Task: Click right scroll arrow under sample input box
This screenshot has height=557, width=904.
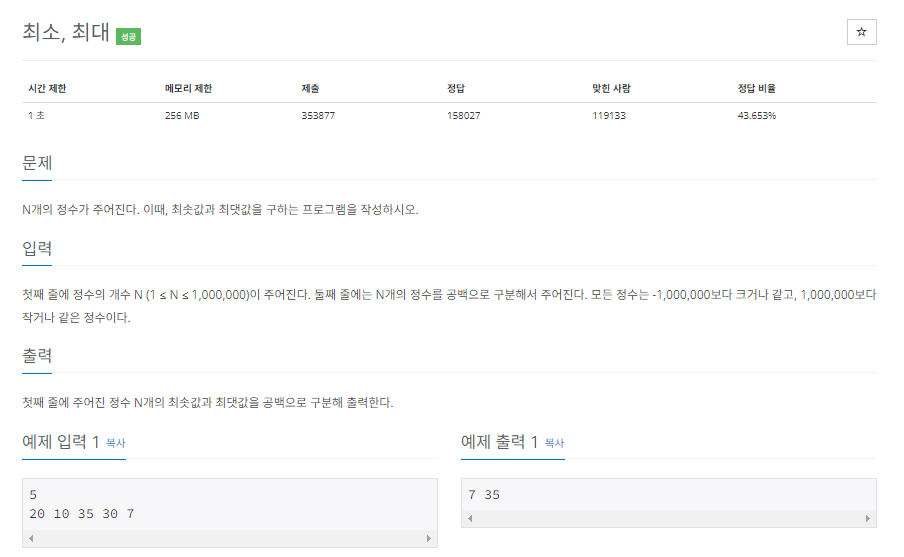Action: click(x=428, y=539)
